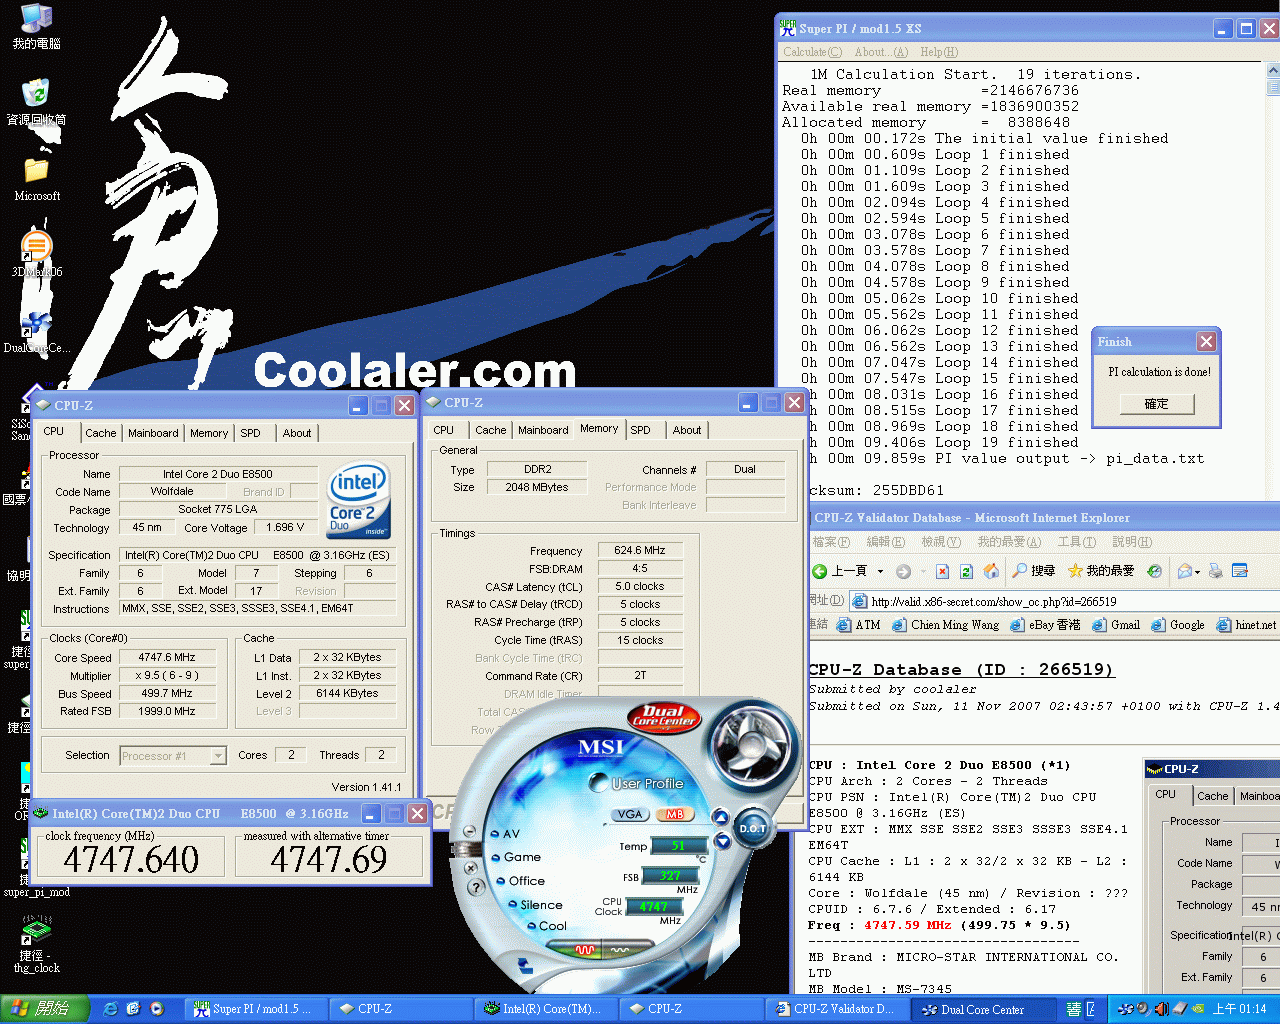Click the up arrow in Dual Core Center
This screenshot has width=1280, height=1024.
click(720, 818)
